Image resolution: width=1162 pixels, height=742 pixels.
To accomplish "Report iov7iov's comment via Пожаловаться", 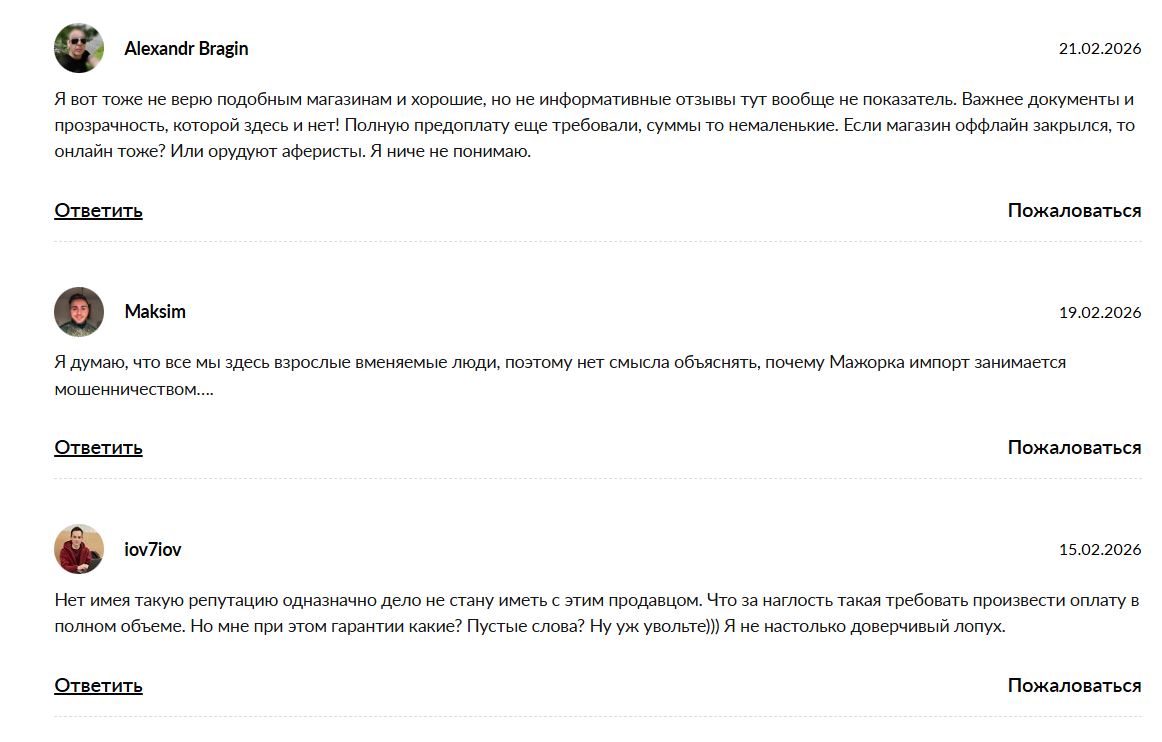I will coord(1074,686).
